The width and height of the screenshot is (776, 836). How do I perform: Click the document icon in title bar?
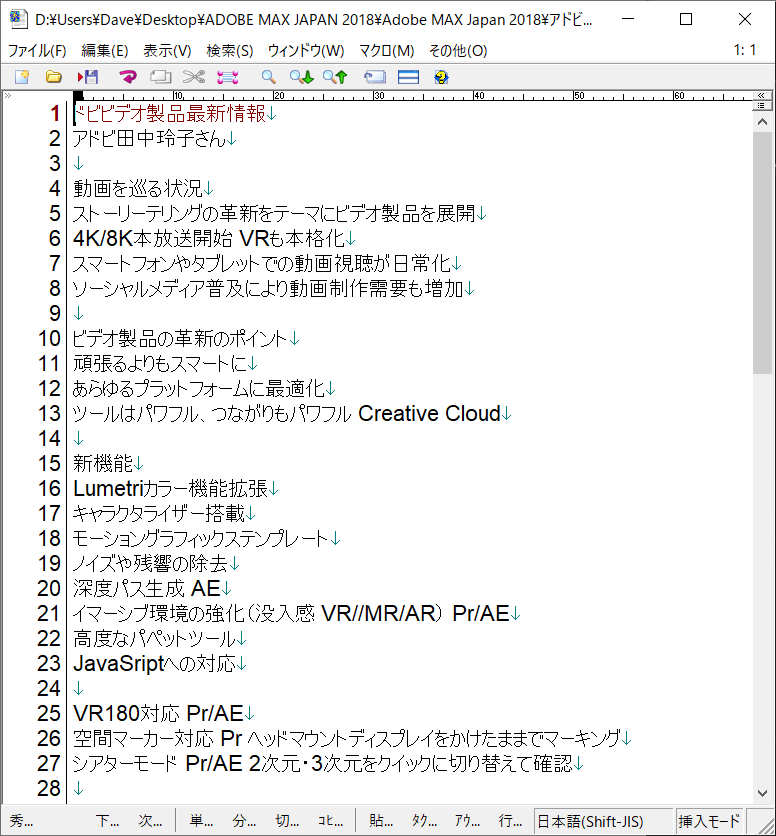click(19, 19)
